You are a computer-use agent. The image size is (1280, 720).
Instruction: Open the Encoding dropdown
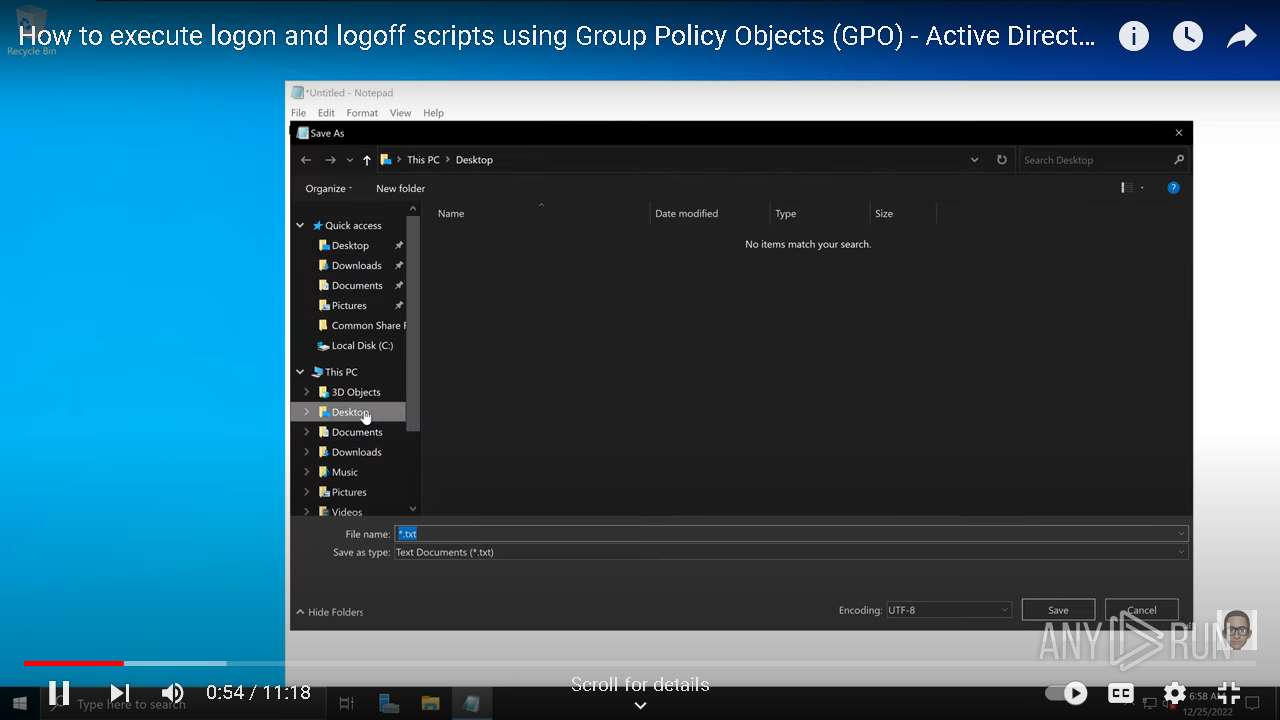pyautogui.click(x=949, y=610)
